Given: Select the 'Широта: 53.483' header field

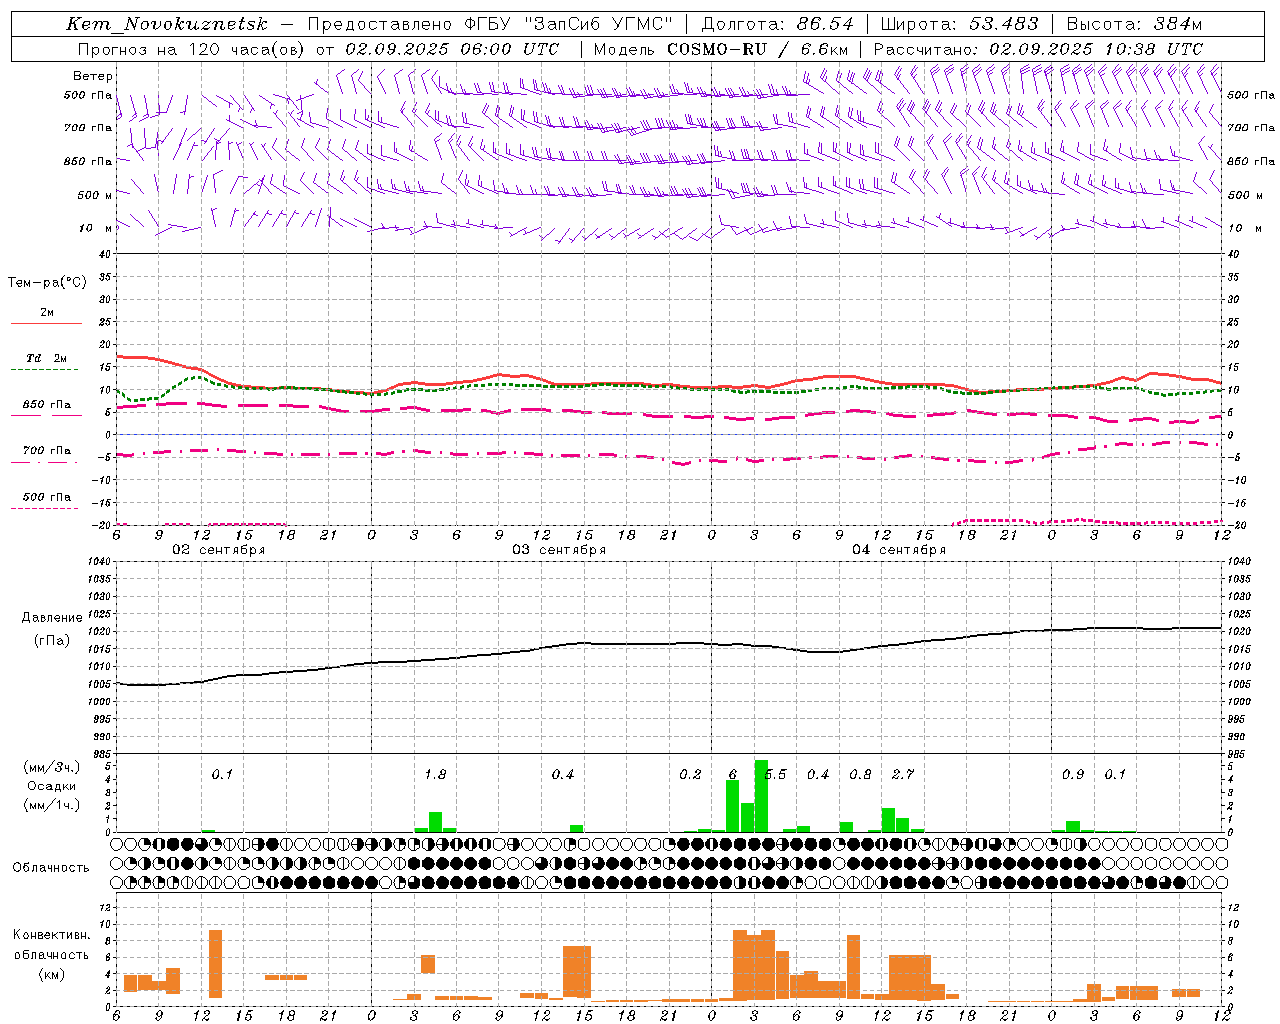Looking at the screenshot, I should 959,24.
